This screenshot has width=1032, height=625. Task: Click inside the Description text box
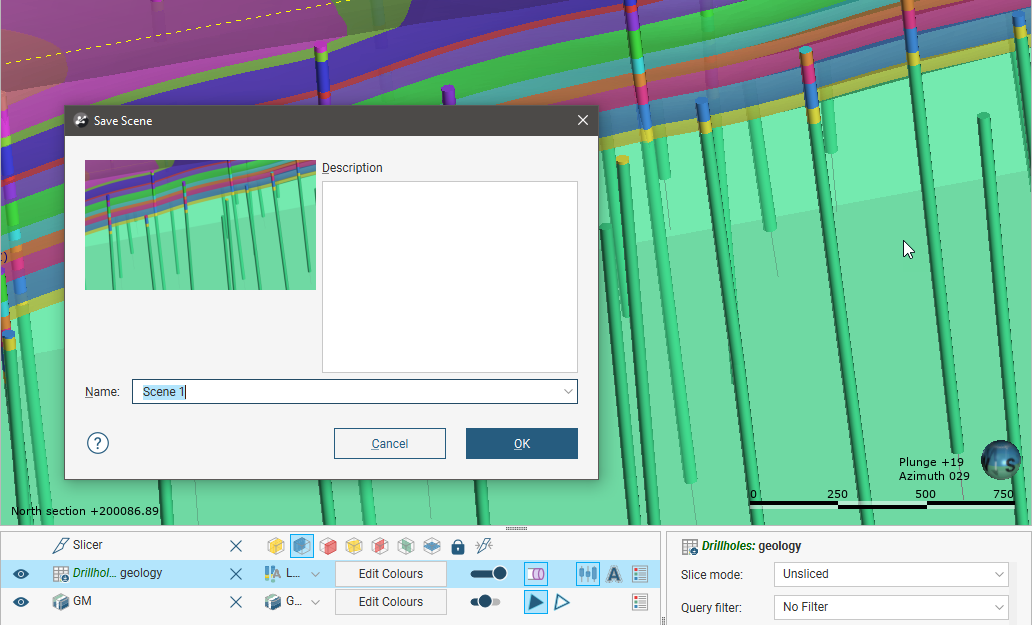(449, 276)
